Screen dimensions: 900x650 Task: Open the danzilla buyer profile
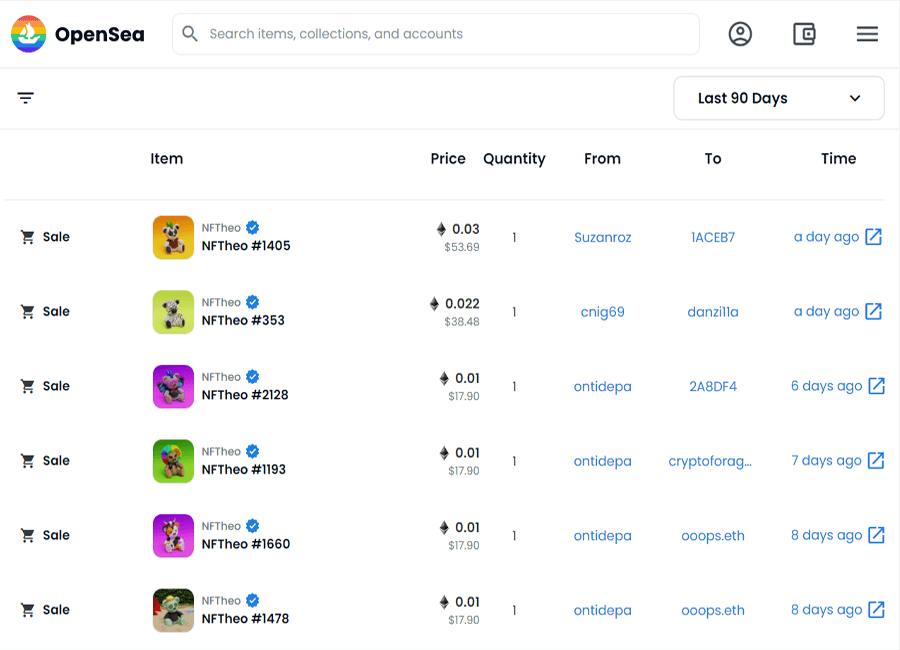click(713, 312)
